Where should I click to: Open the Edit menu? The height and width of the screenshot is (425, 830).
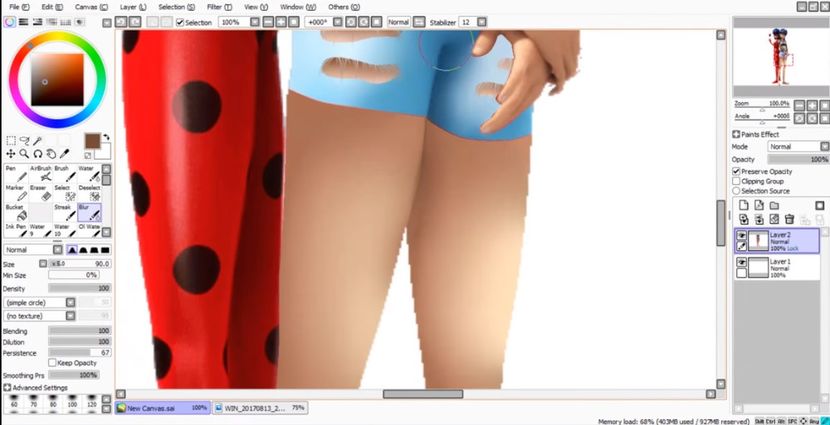(x=52, y=7)
